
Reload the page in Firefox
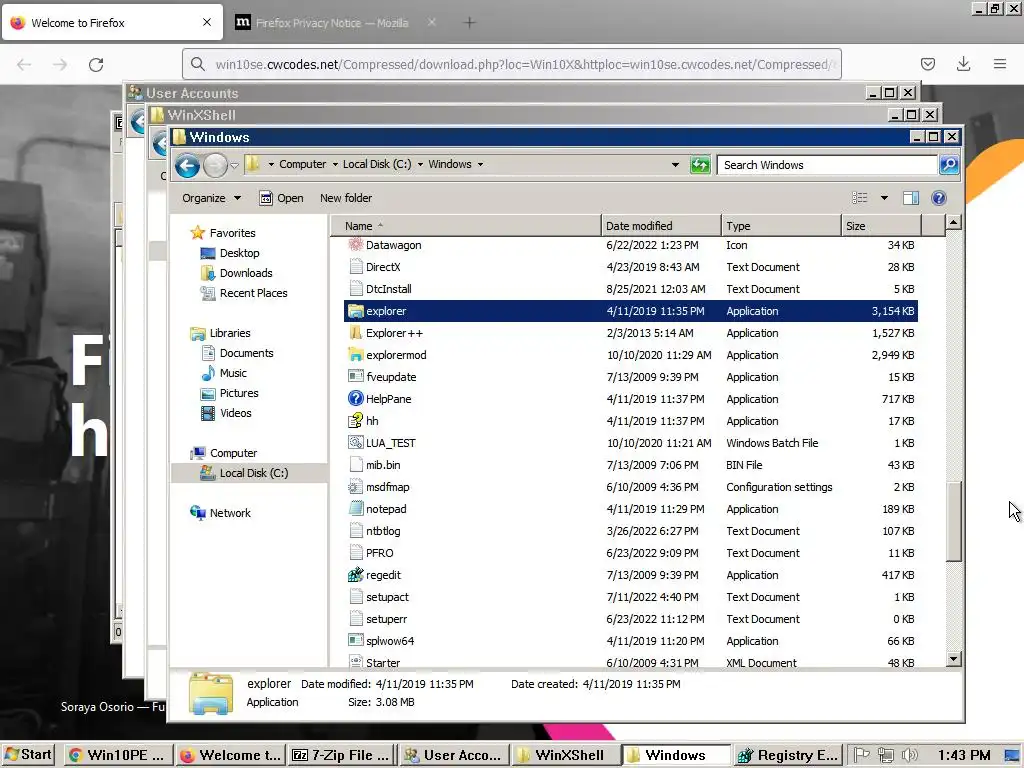point(96,64)
